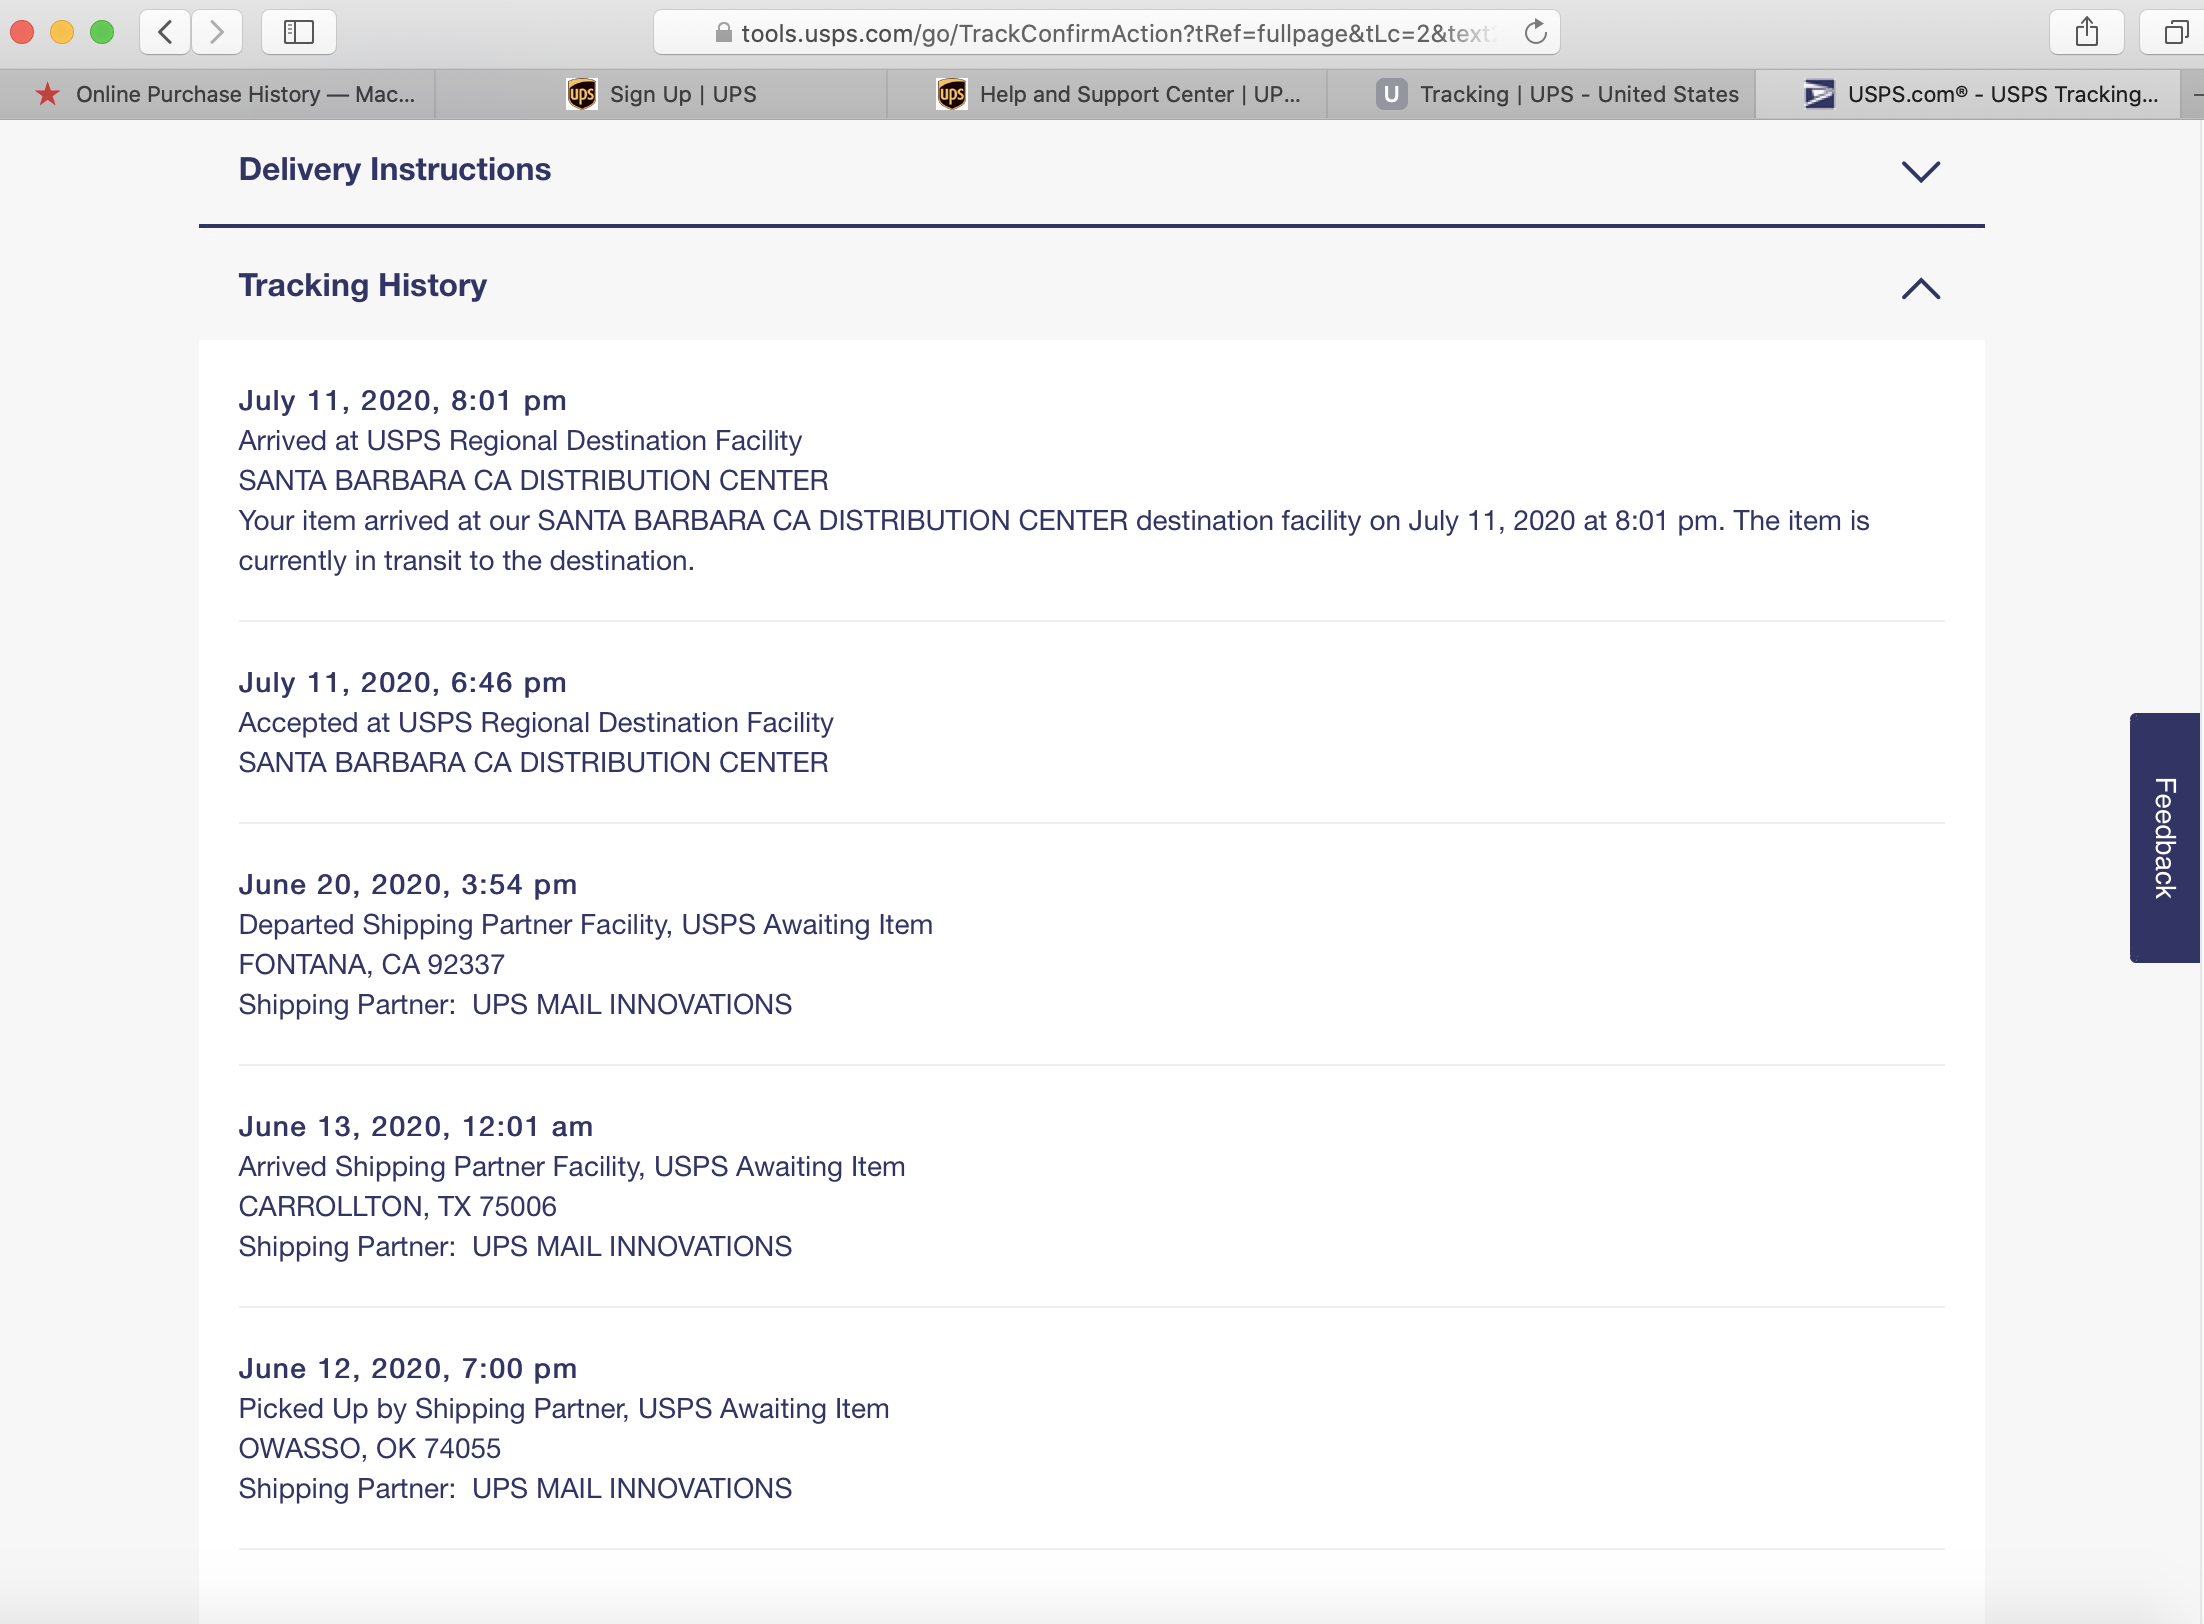Click the red star favicon on the first tab
This screenshot has height=1624, width=2204.
(x=47, y=94)
